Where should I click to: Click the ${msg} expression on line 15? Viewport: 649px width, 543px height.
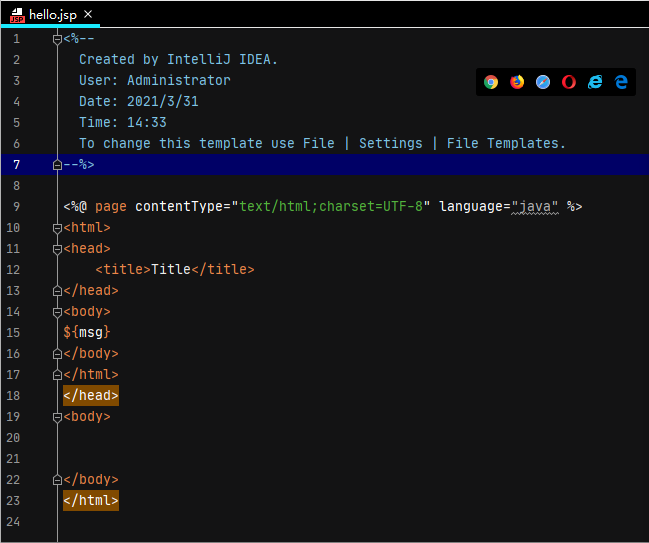(87, 332)
